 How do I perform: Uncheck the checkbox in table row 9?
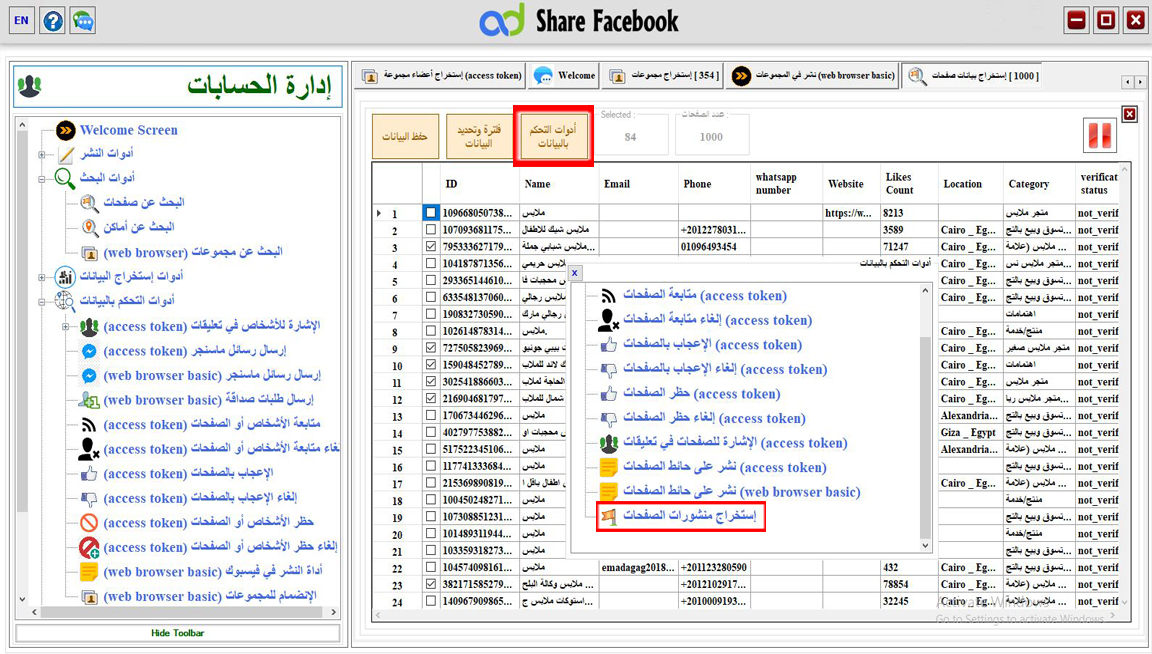pos(431,348)
